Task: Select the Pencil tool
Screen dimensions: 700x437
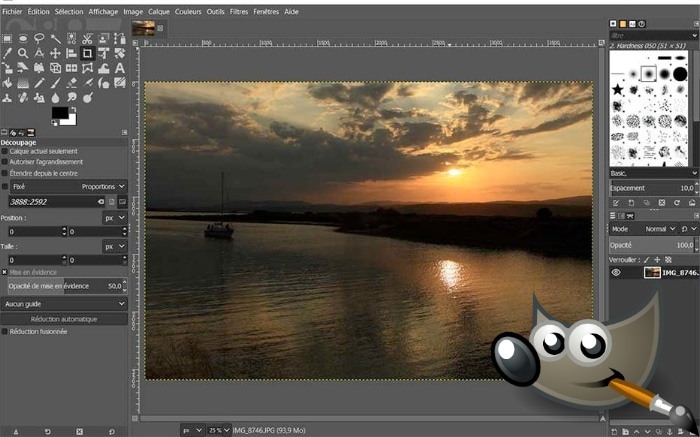Action: (x=39, y=83)
